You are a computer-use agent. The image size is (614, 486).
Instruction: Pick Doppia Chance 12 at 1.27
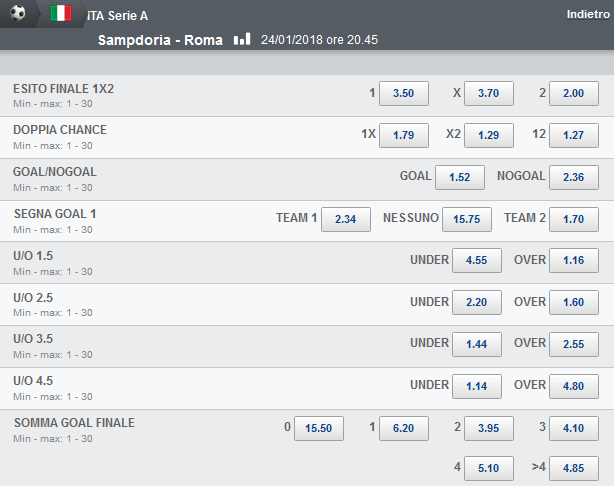pyautogui.click(x=574, y=135)
